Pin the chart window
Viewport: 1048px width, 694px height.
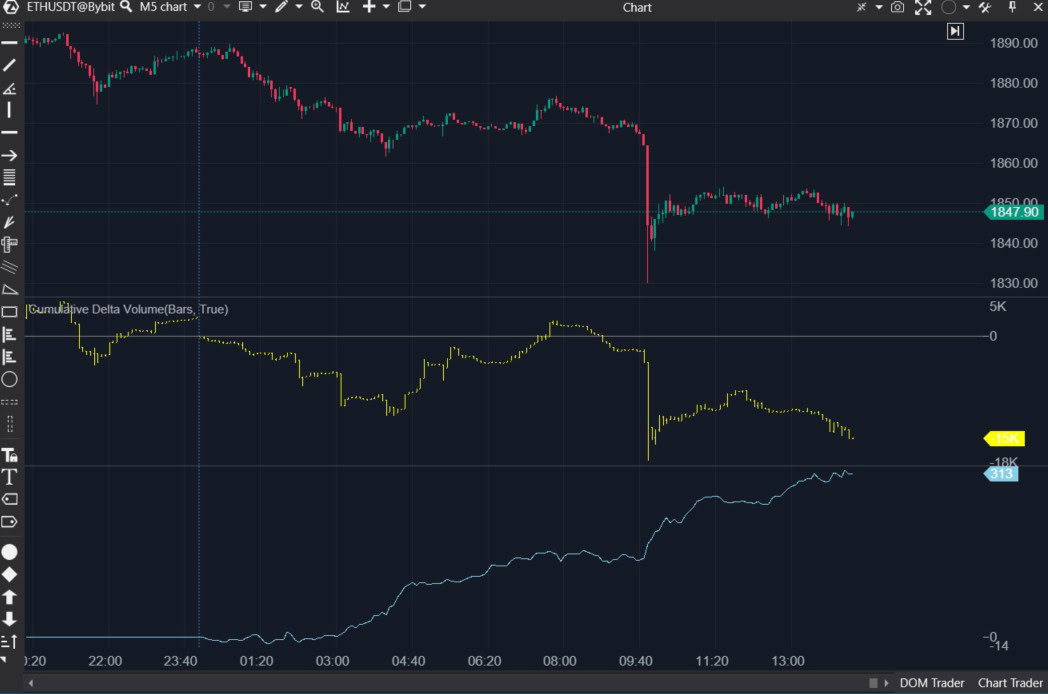[x=1012, y=8]
